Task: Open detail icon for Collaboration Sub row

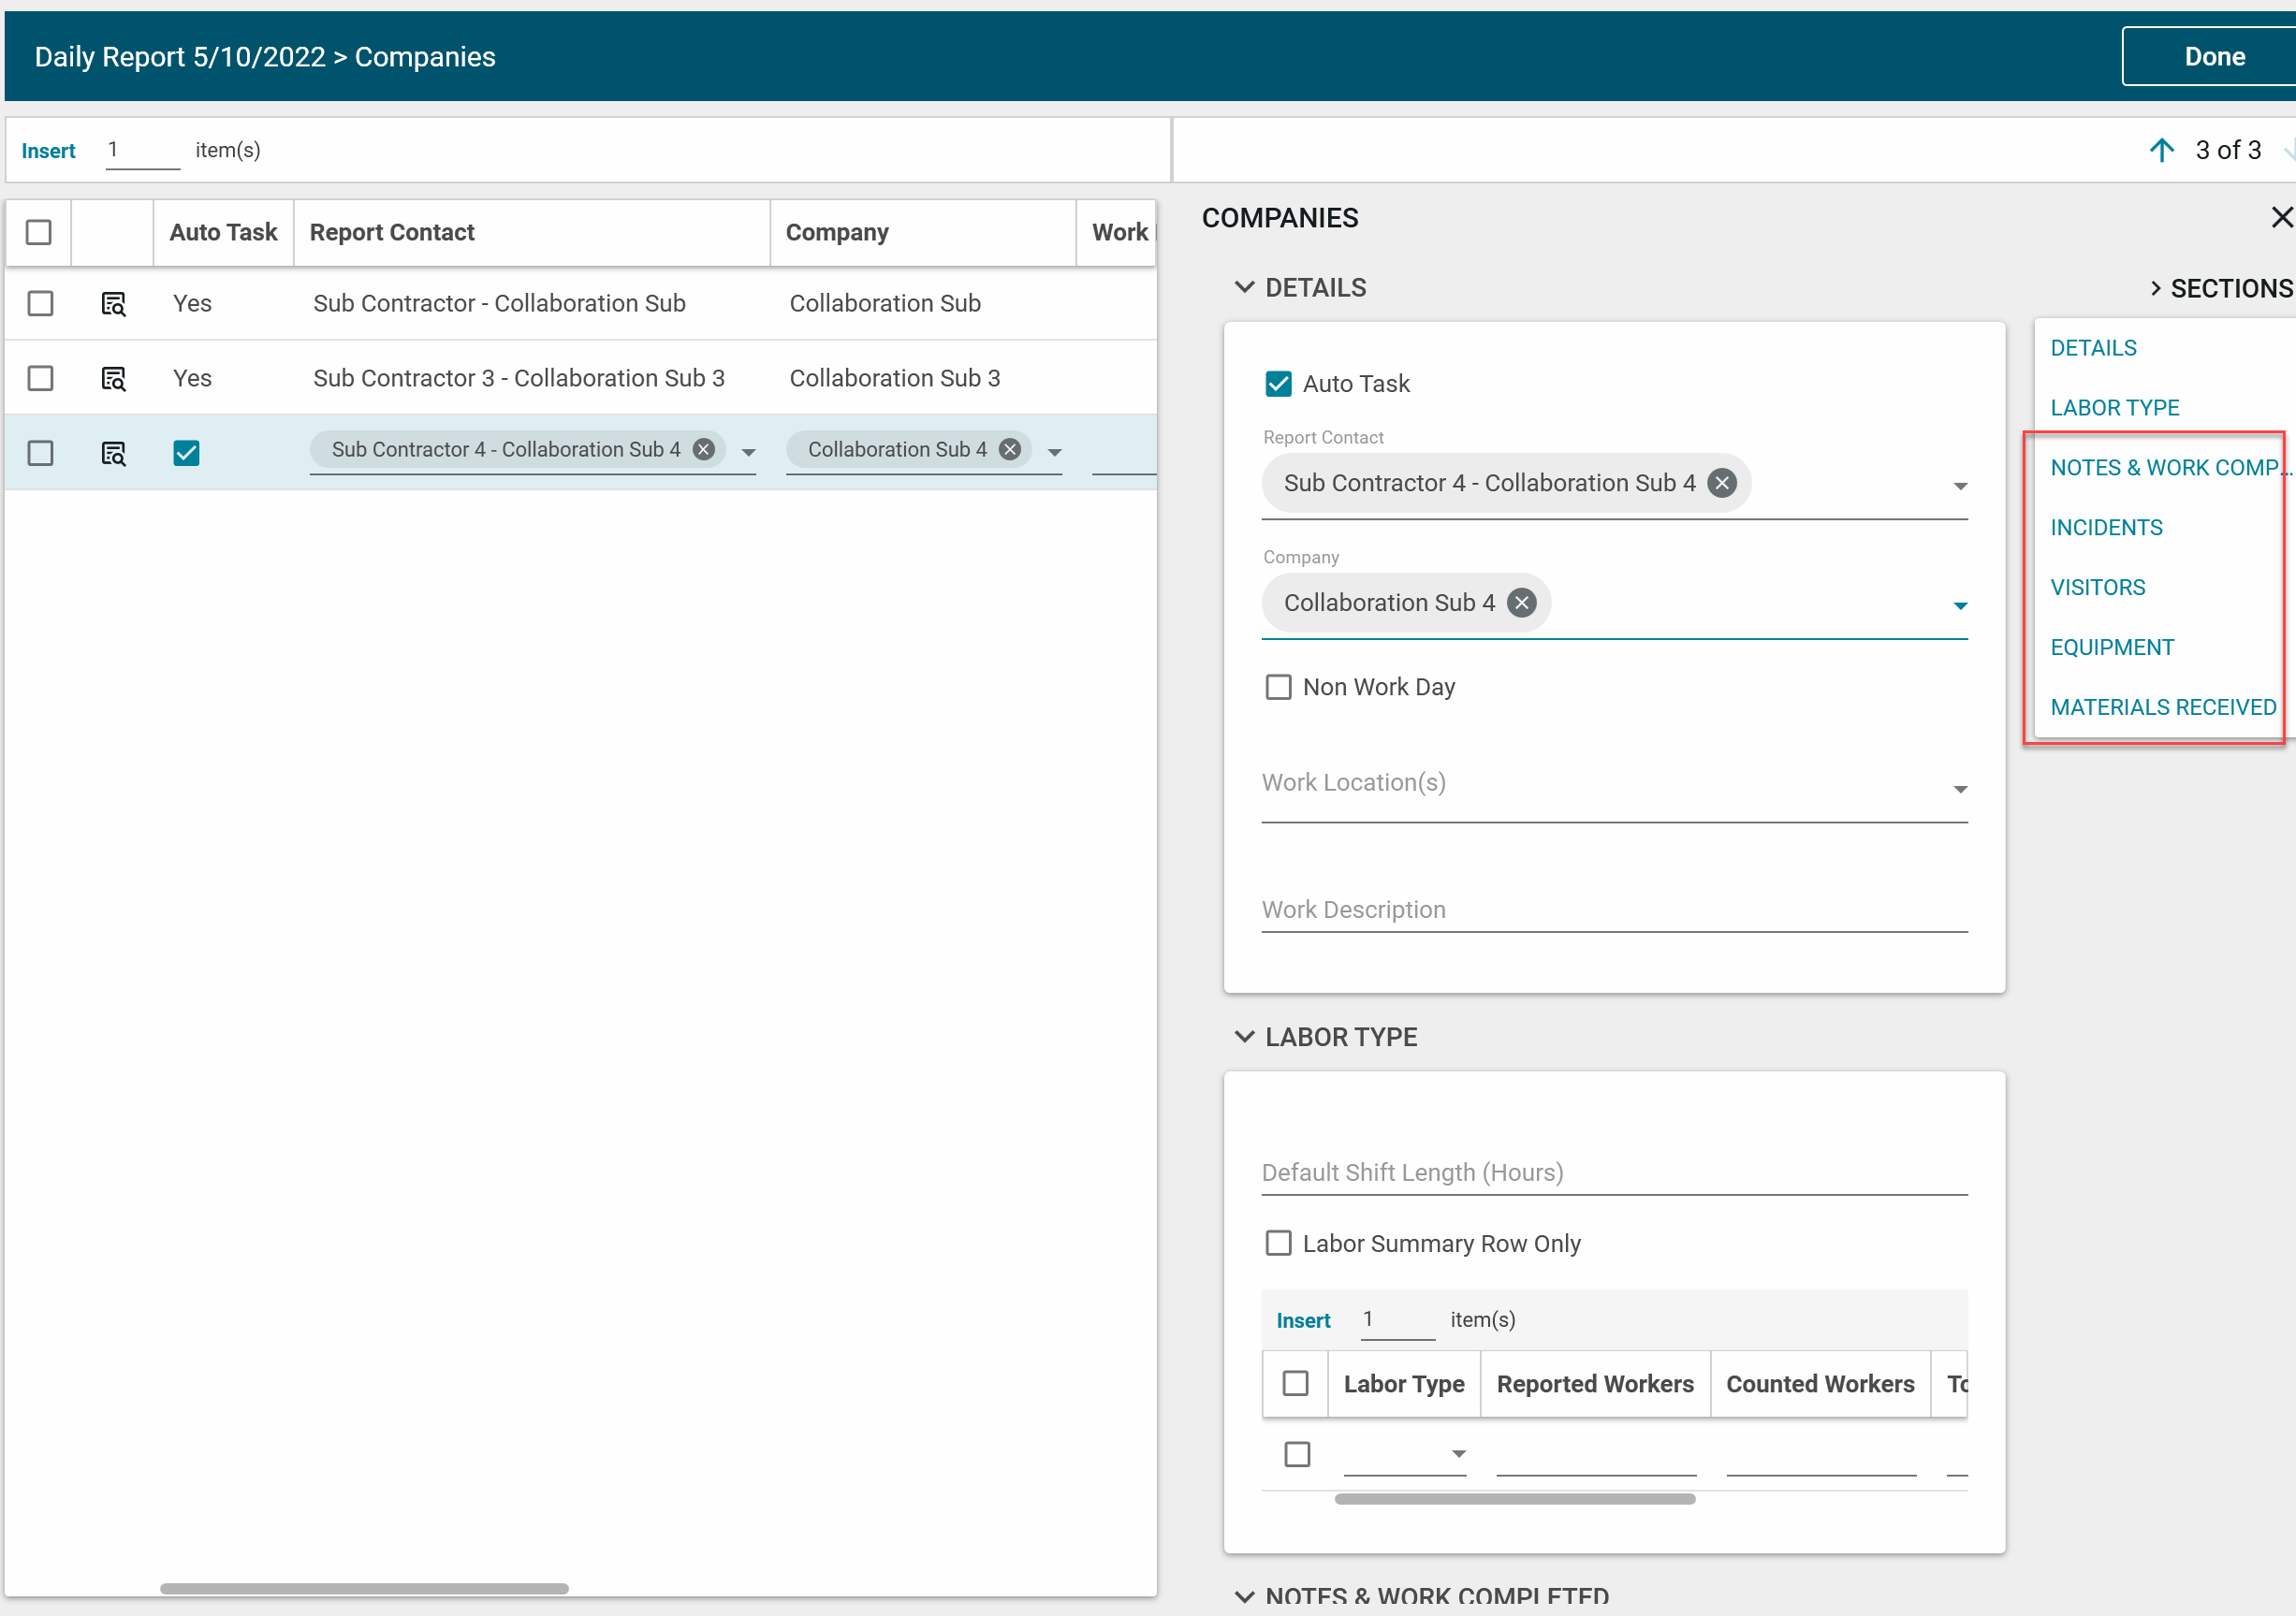Action: point(114,303)
